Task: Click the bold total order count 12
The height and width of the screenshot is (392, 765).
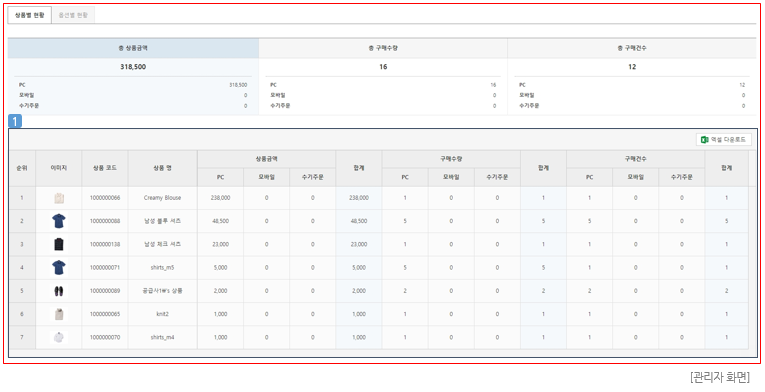Action: pyautogui.click(x=632, y=67)
